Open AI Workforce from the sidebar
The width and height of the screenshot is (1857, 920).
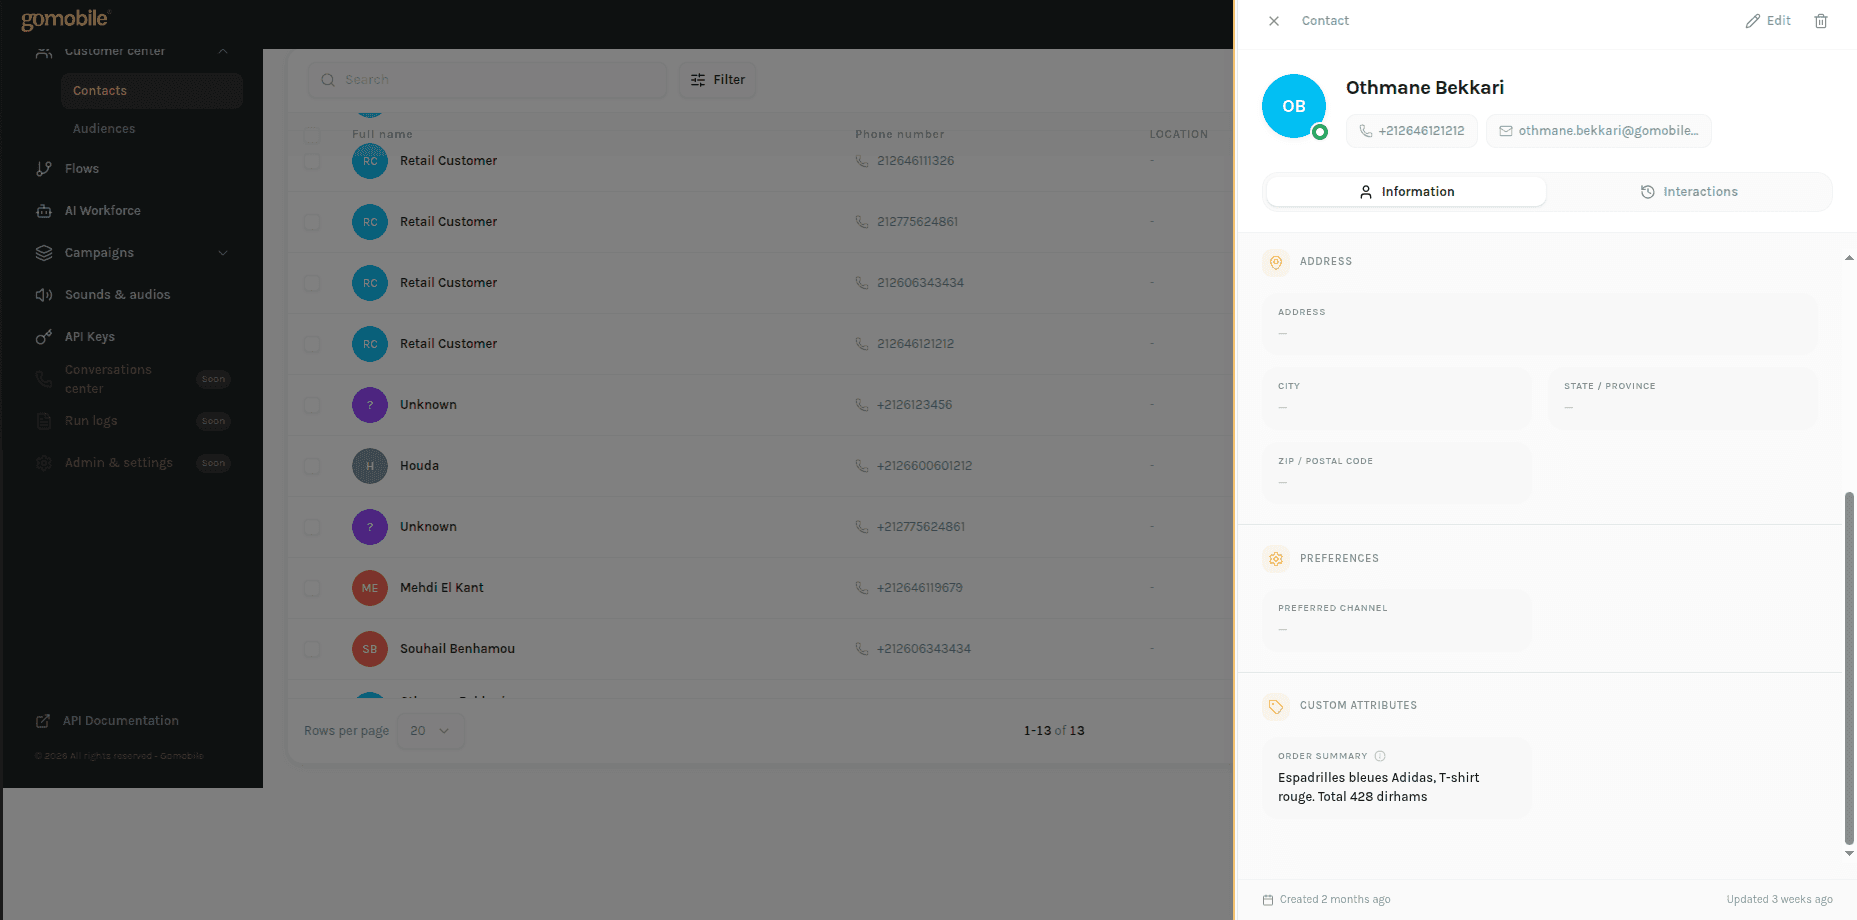click(x=100, y=210)
